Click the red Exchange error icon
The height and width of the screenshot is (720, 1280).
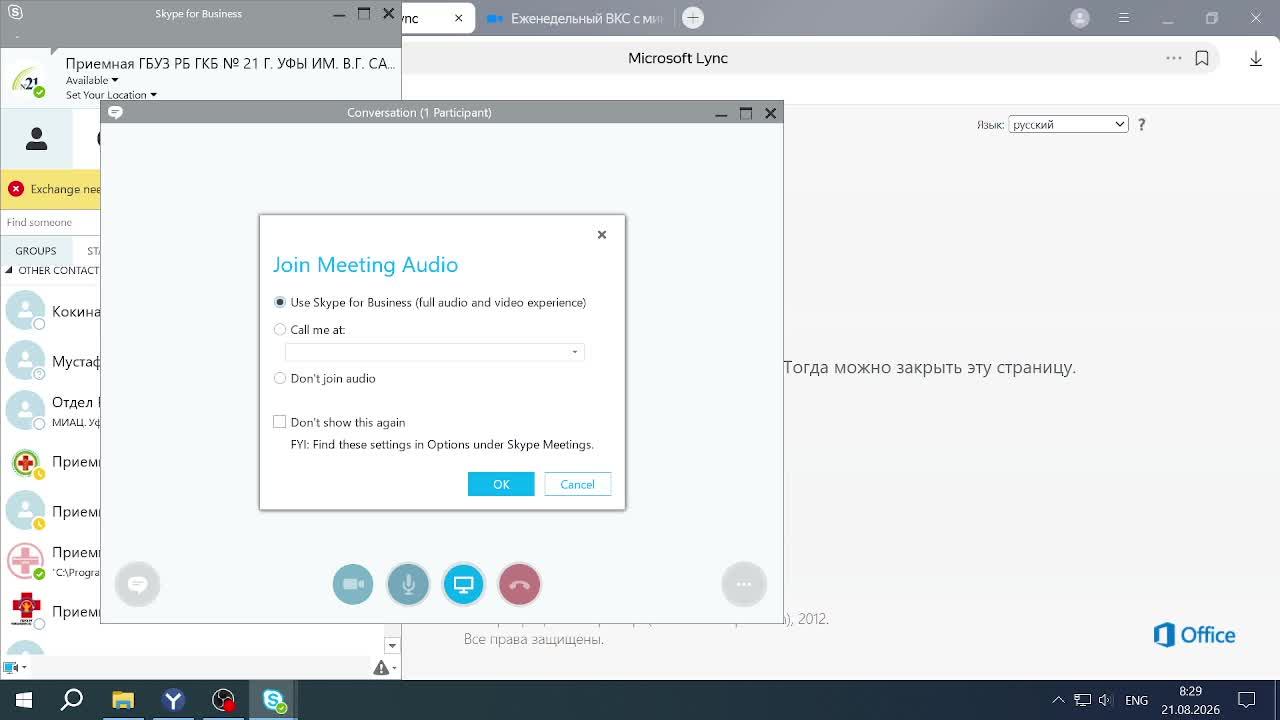16,188
